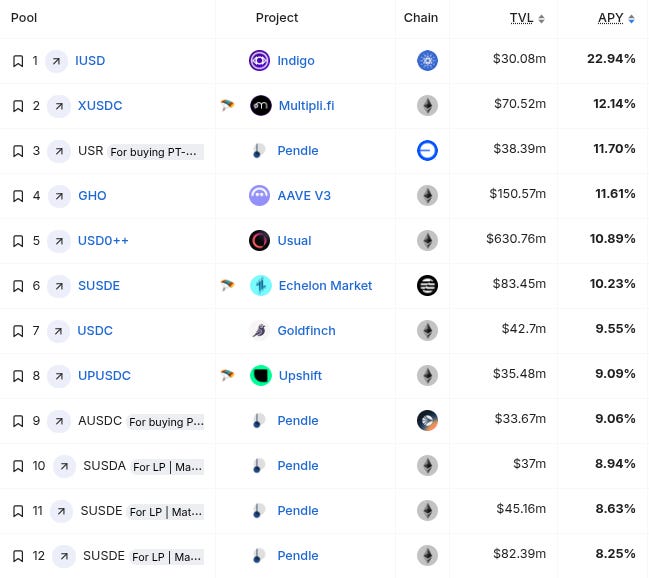
Task: Open external arrow for GHO pool
Action: [x=59, y=196]
